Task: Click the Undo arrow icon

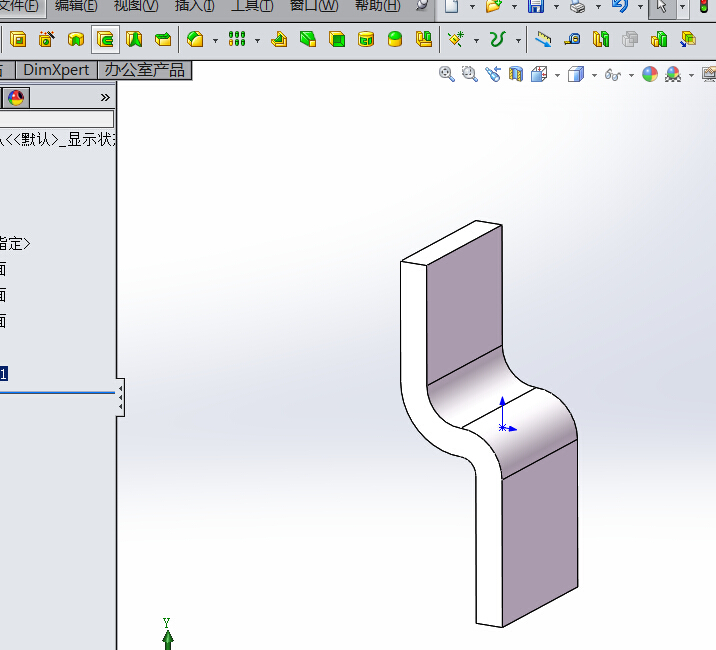Action: pyautogui.click(x=620, y=6)
